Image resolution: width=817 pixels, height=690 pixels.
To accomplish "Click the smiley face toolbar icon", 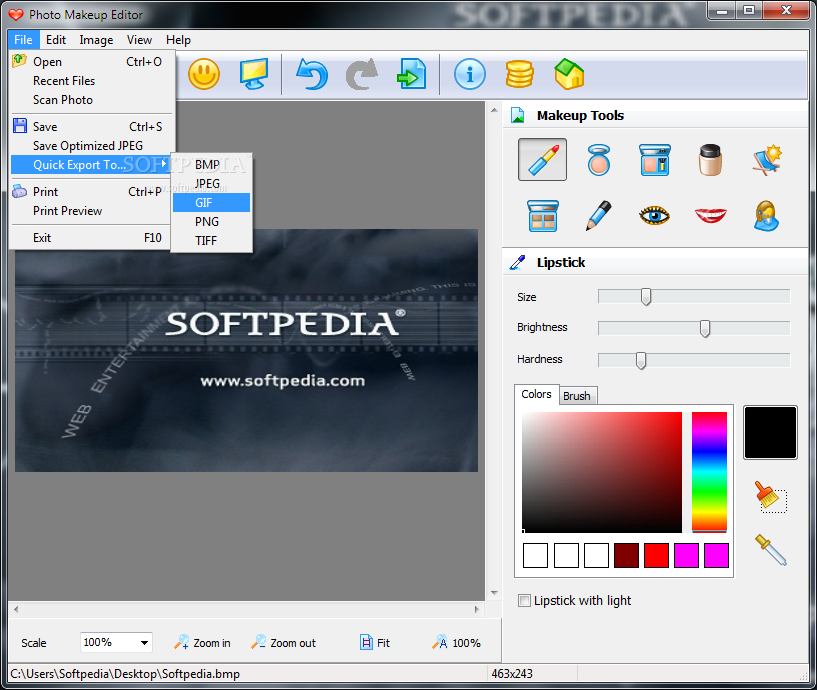I will tap(204, 75).
